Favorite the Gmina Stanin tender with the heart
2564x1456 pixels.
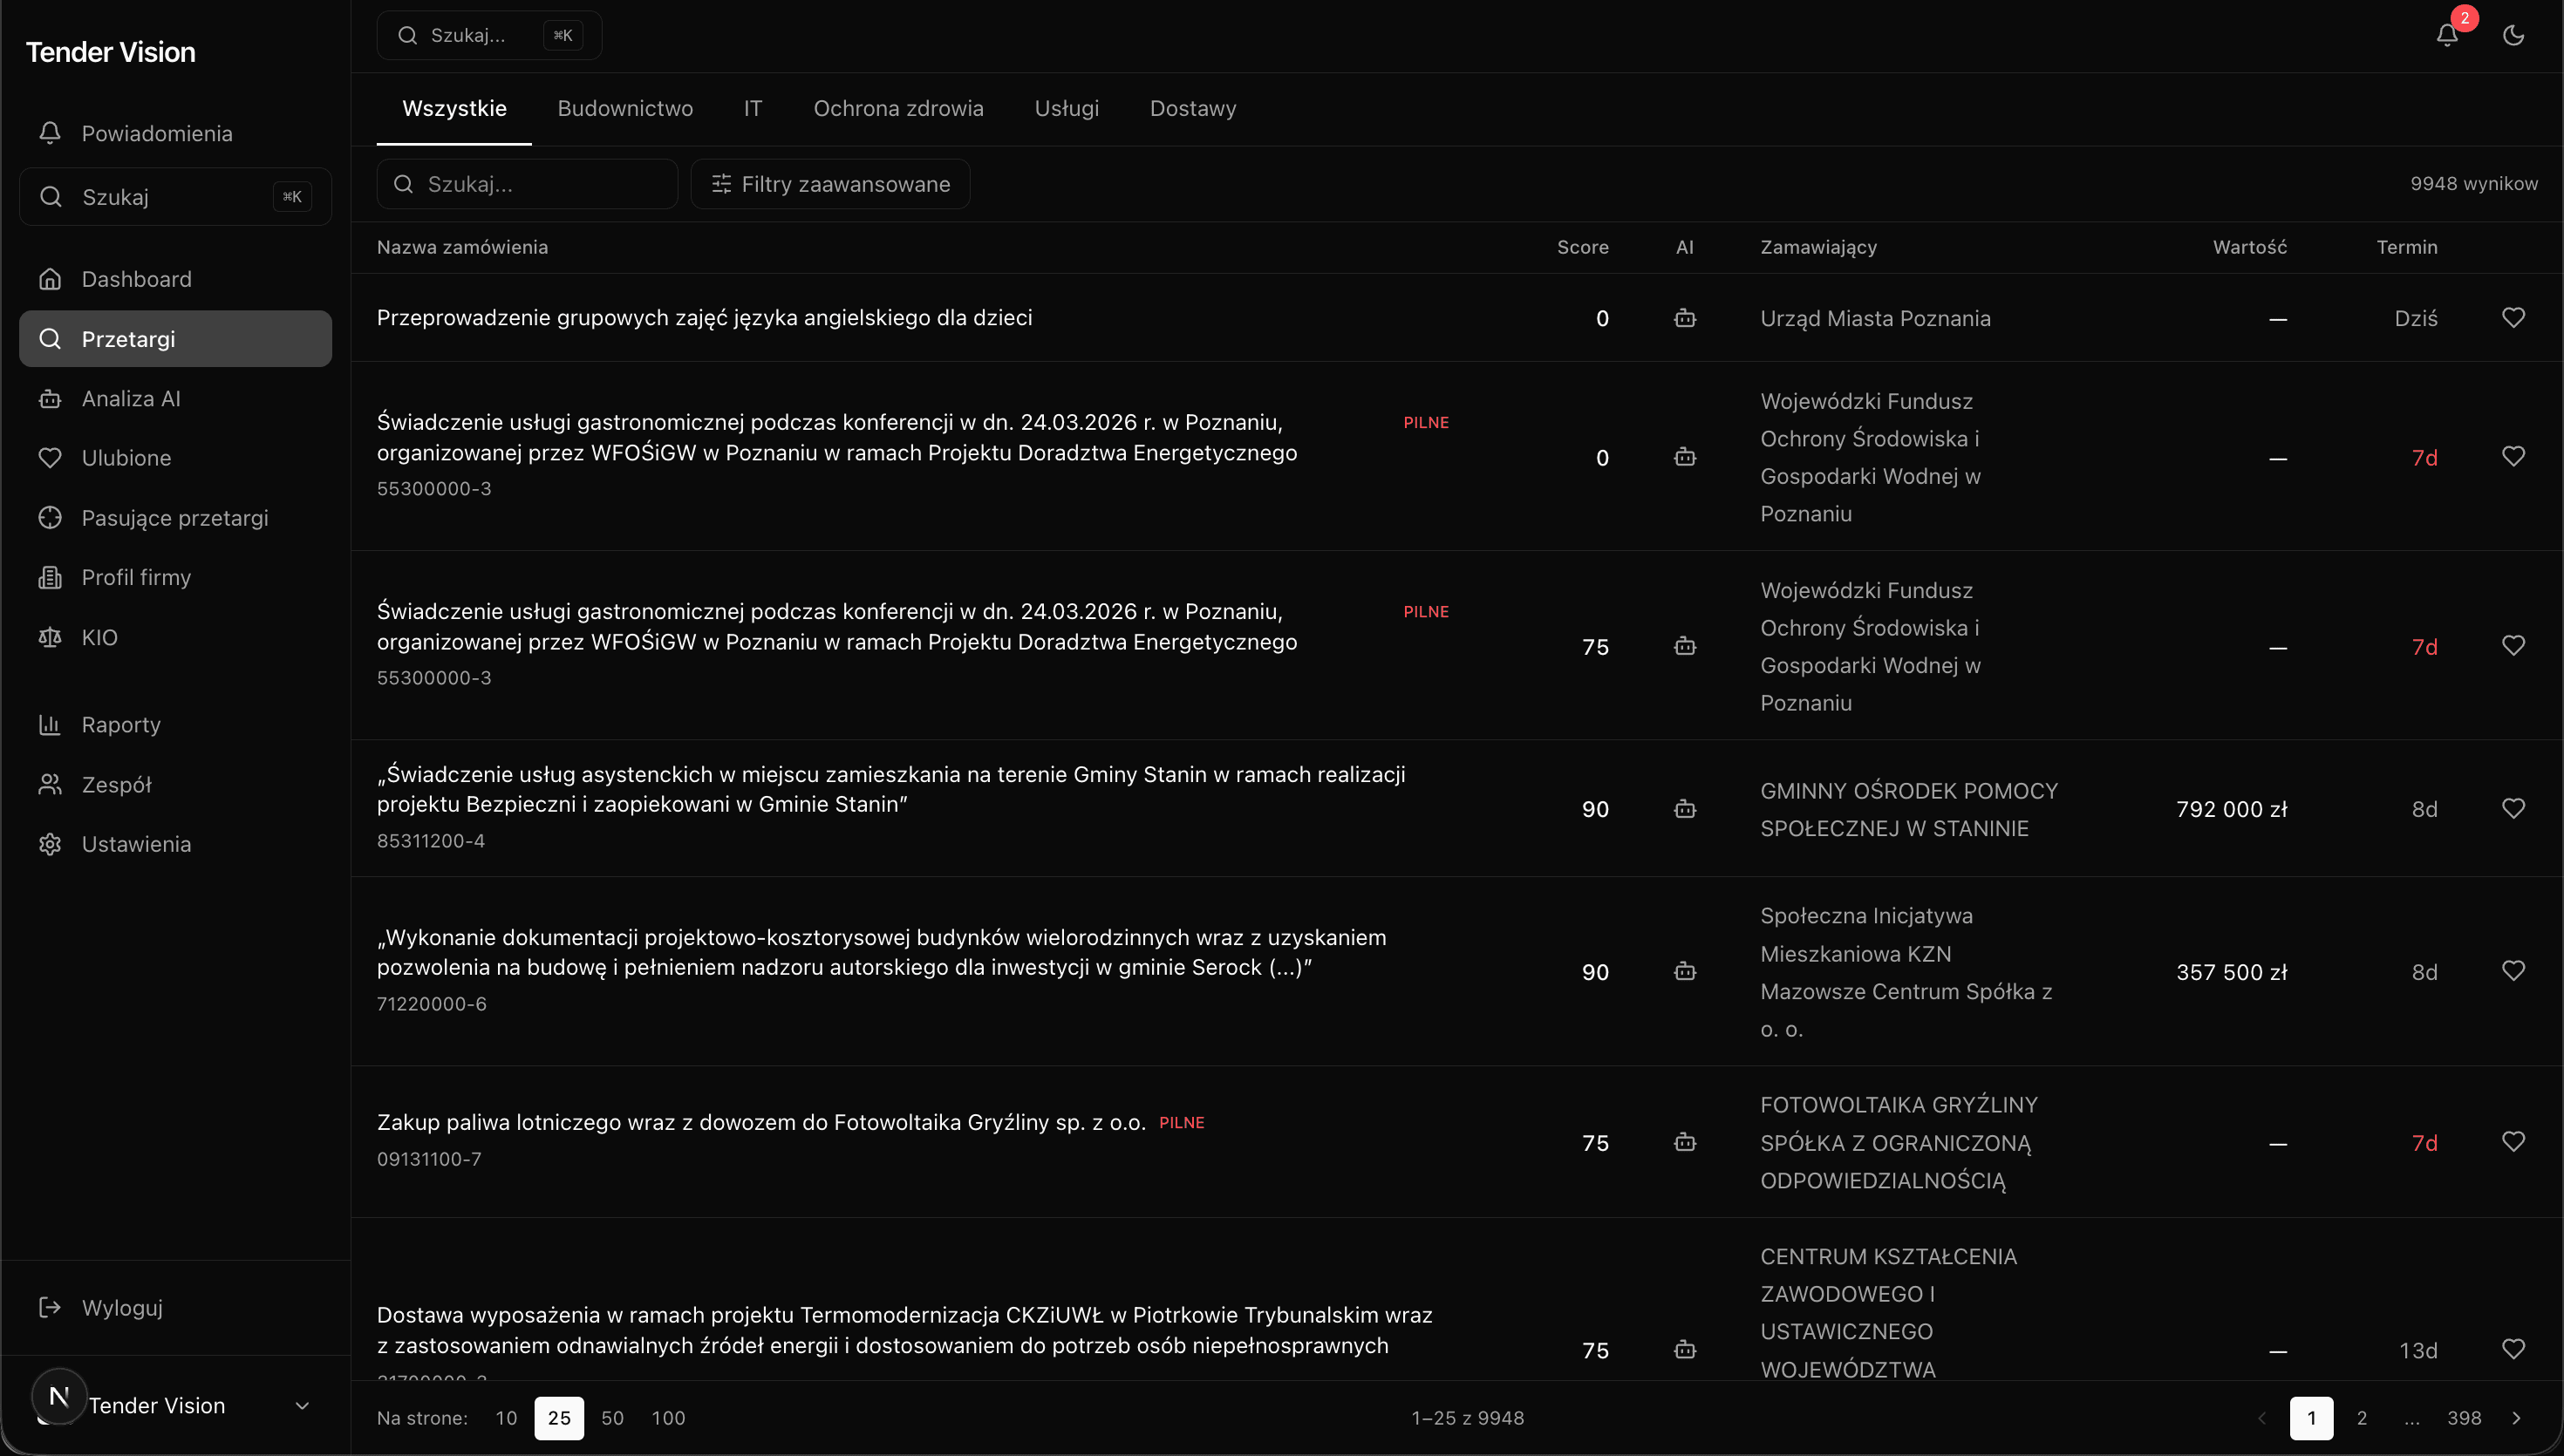pos(2514,808)
